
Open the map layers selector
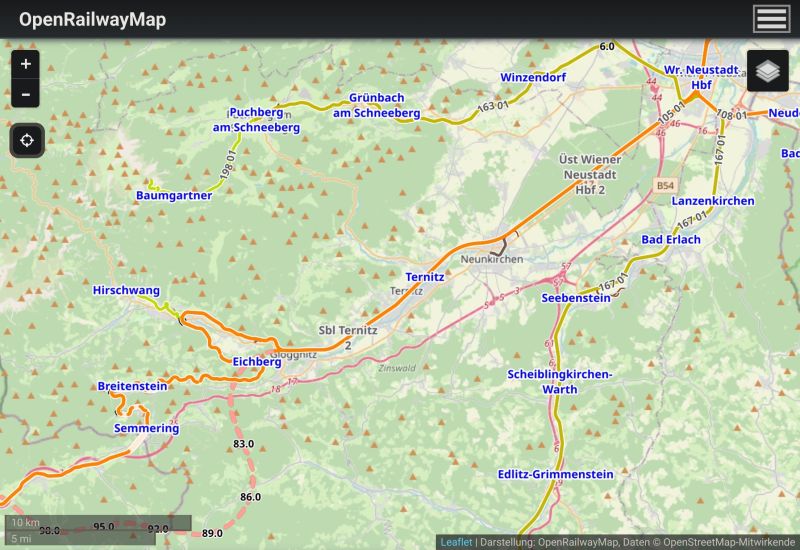767,71
